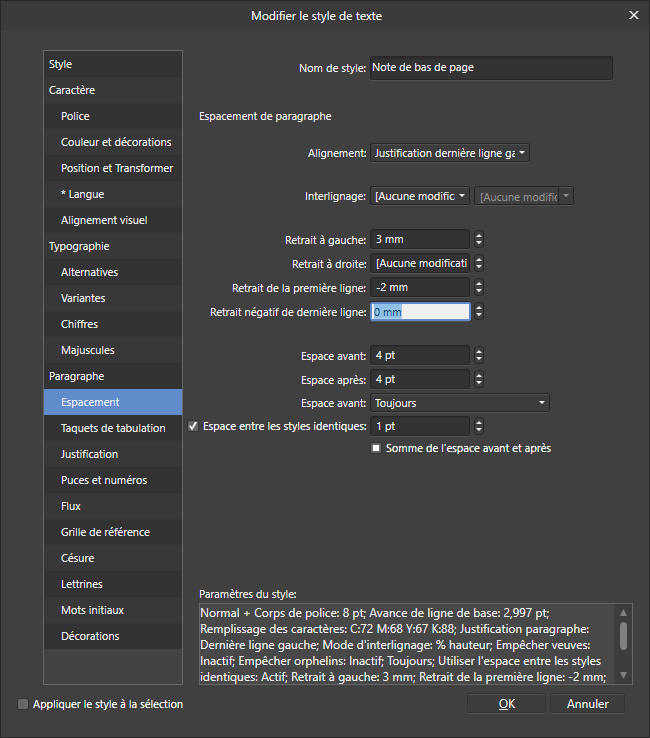Open Position et Transformer page
650x738 pixels.
pos(113,168)
